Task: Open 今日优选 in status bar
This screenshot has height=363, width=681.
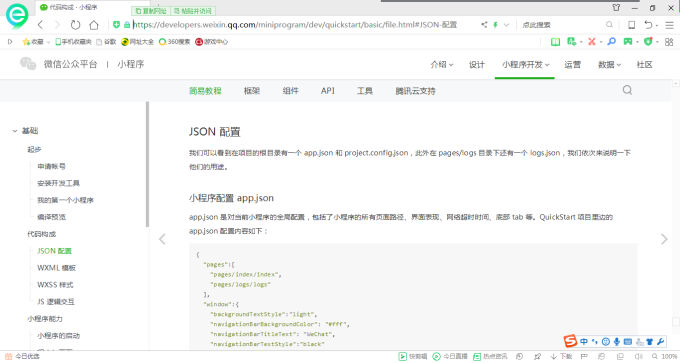Action: (x=22, y=356)
